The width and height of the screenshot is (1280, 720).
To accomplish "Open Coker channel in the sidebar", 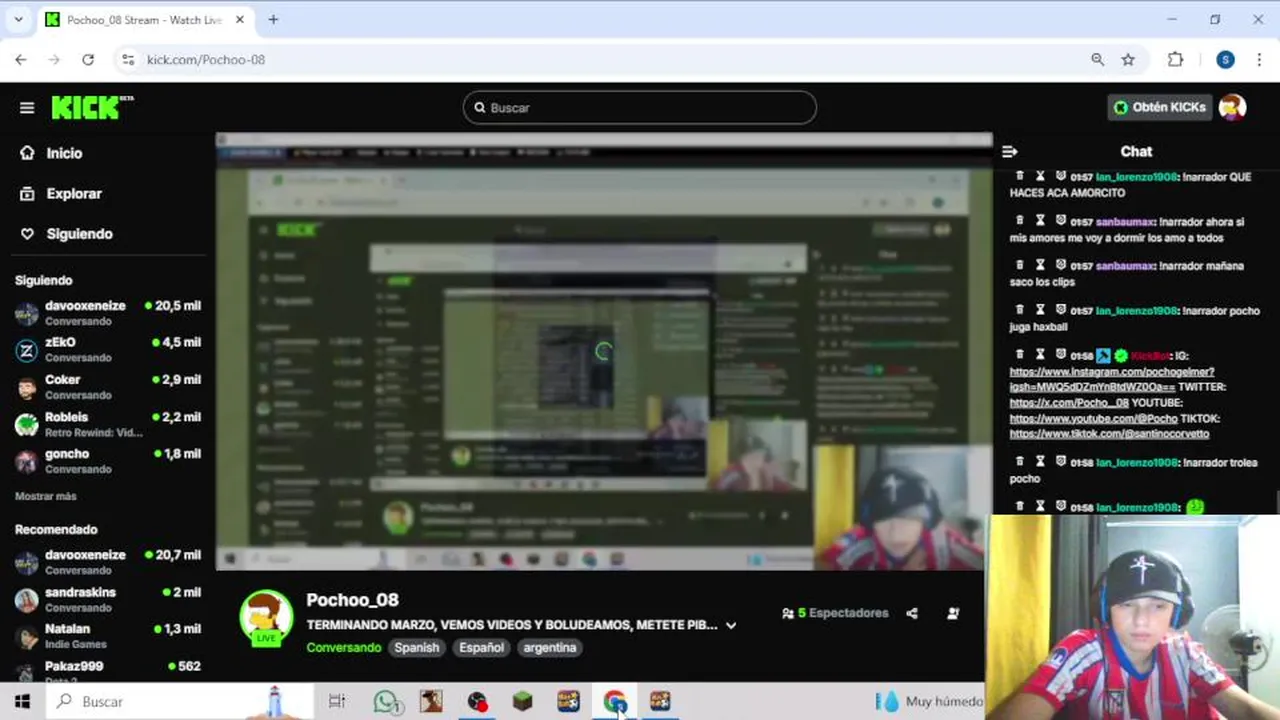I will (108, 387).
